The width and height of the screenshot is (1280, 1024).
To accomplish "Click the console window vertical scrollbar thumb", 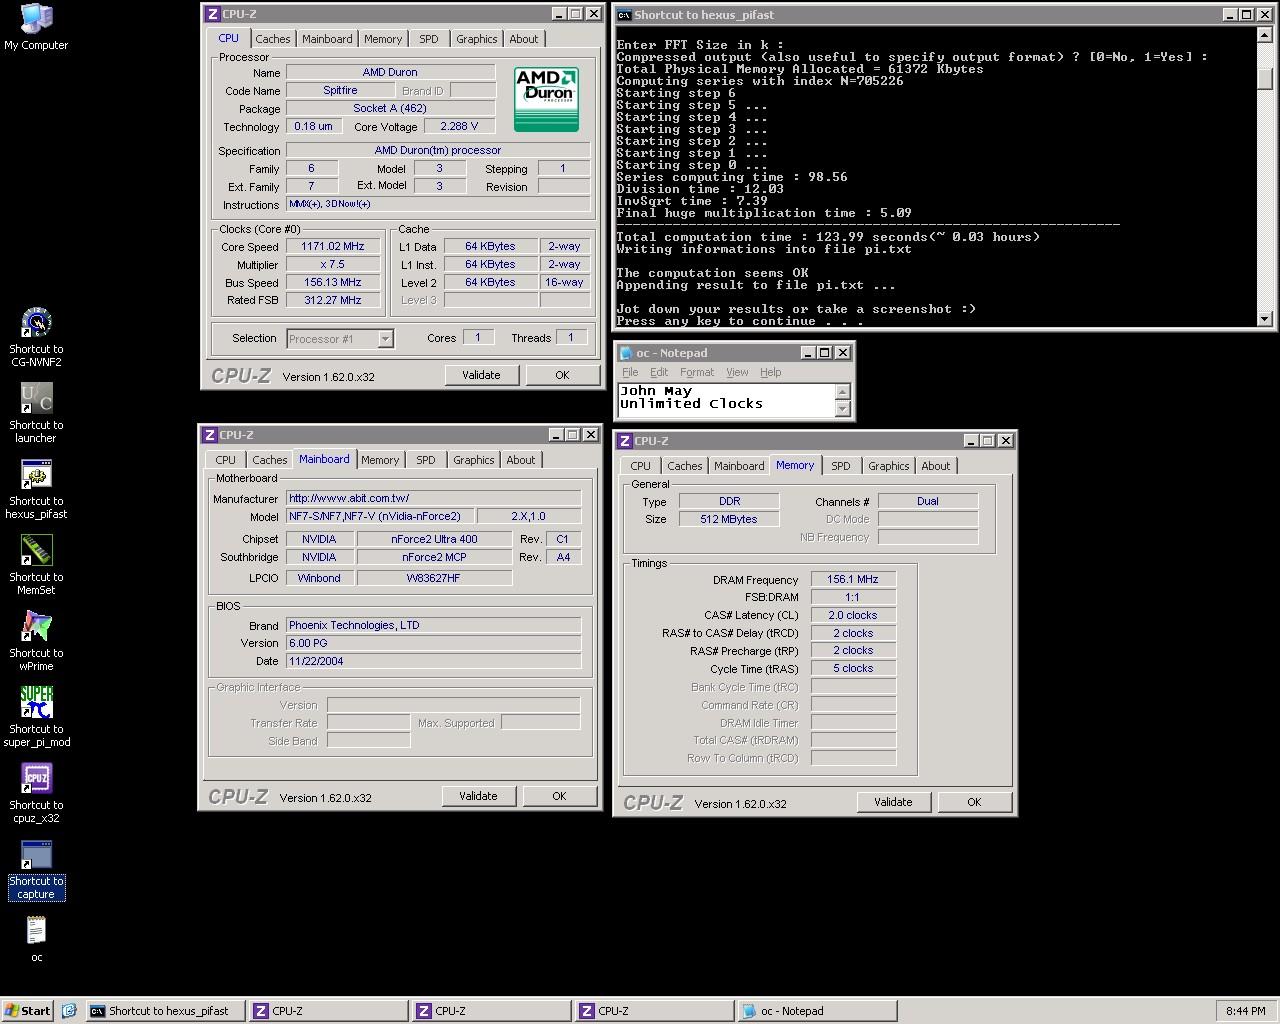I will click(x=1264, y=78).
